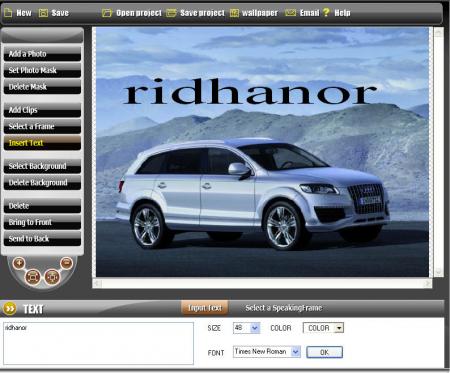
Task: Click the Audi car photo on canvas
Action: click(x=253, y=193)
